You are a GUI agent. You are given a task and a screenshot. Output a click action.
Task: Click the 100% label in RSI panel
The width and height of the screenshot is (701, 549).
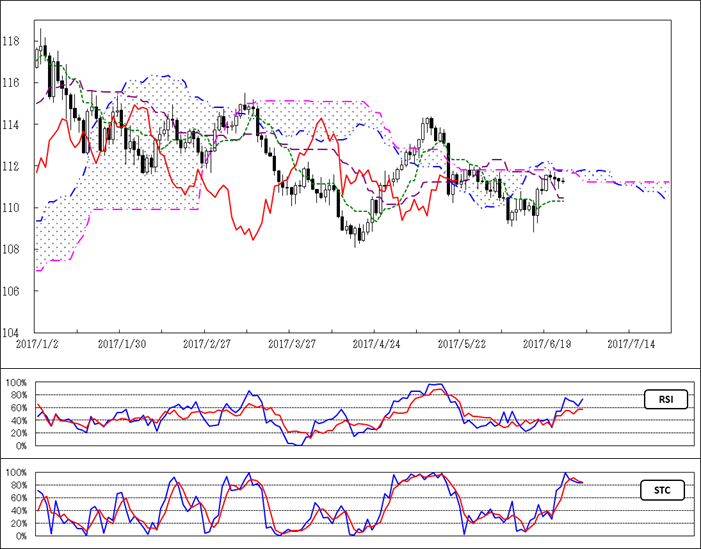[15, 383]
